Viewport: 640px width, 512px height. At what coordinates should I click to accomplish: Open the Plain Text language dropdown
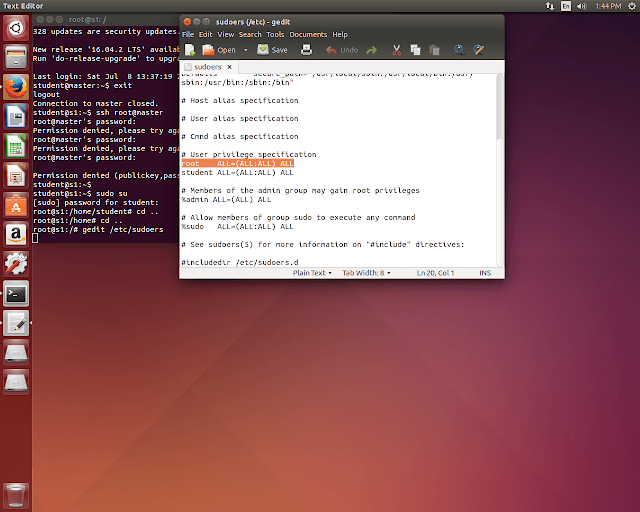pyautogui.click(x=312, y=272)
